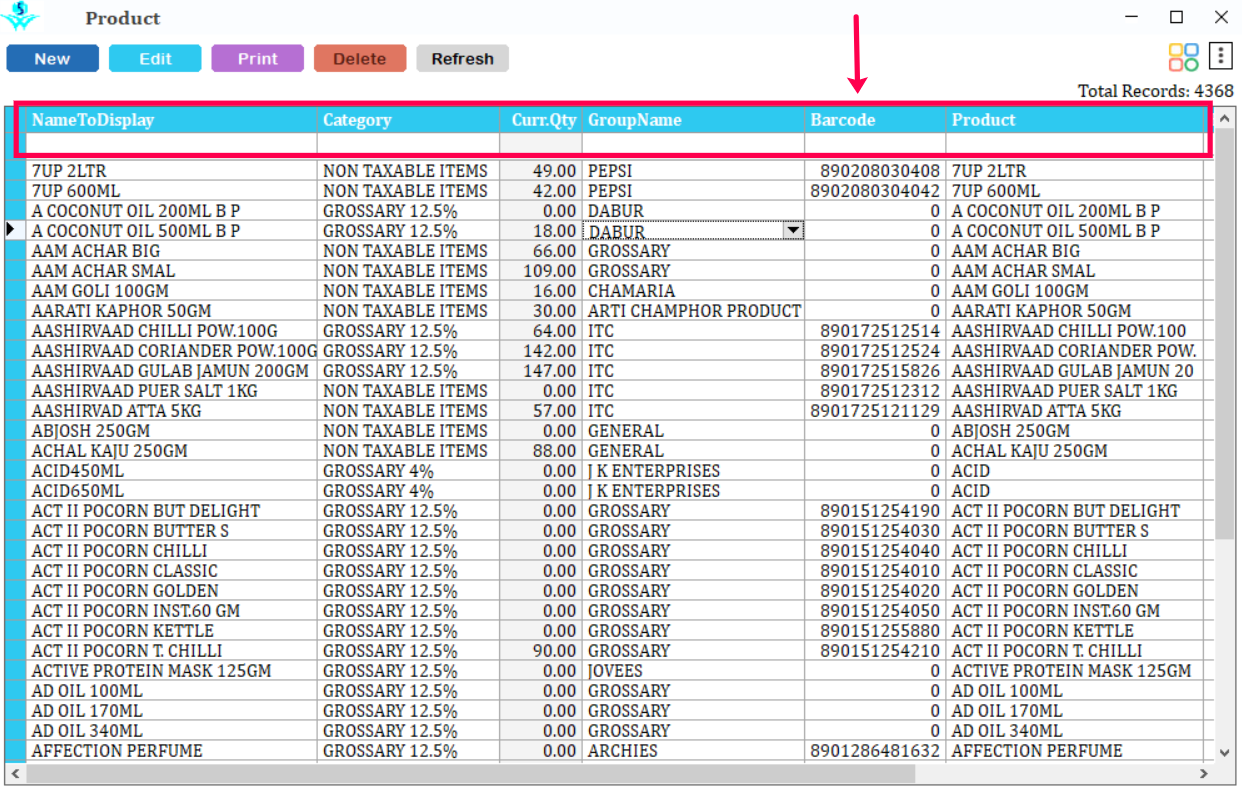Select ACT II POCORN GOLDEN name cell
1242x789 pixels.
click(171, 591)
